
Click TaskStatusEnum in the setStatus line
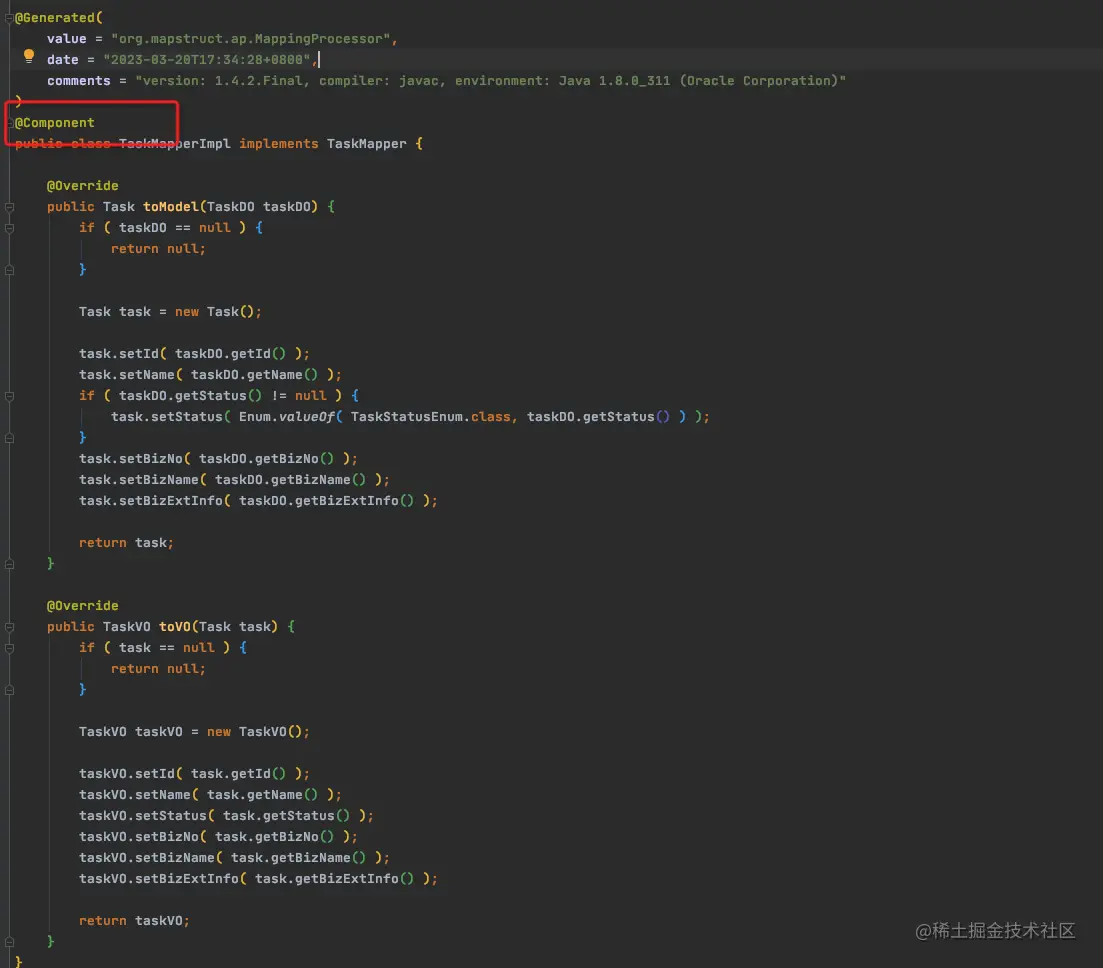point(407,416)
